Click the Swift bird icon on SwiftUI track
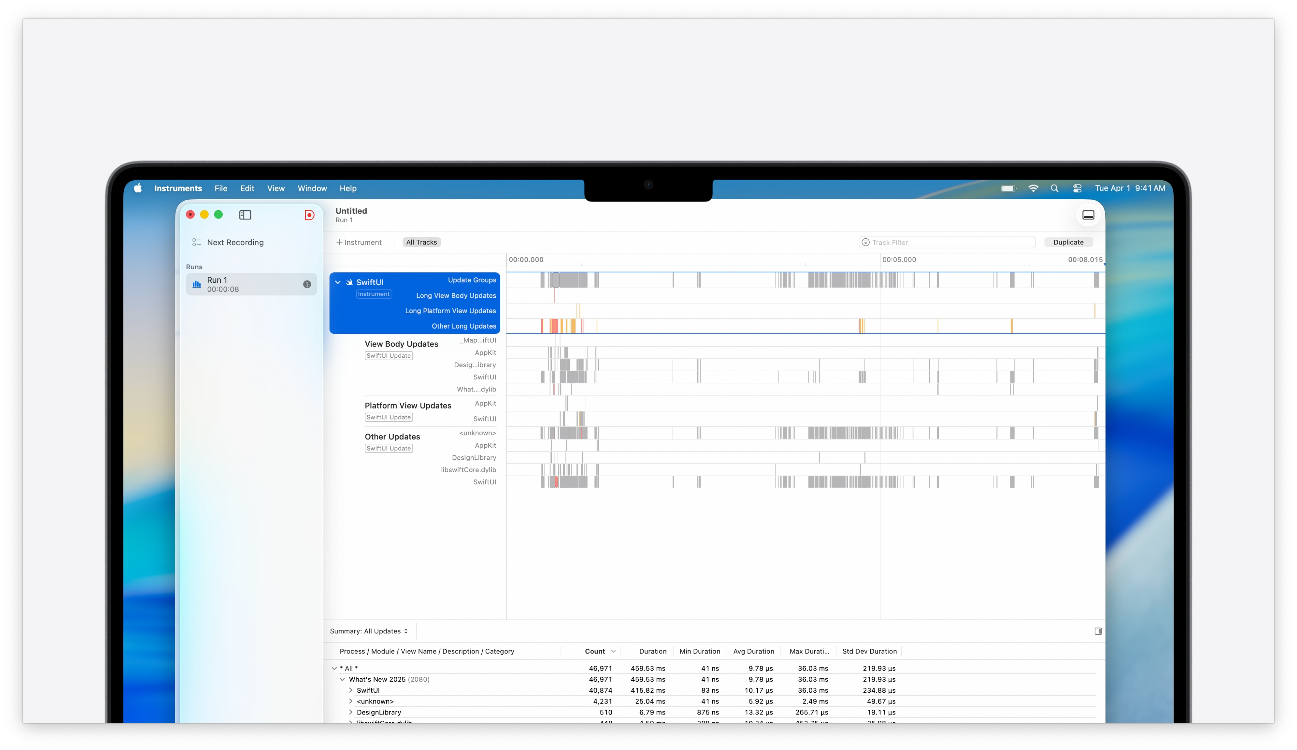 click(349, 283)
